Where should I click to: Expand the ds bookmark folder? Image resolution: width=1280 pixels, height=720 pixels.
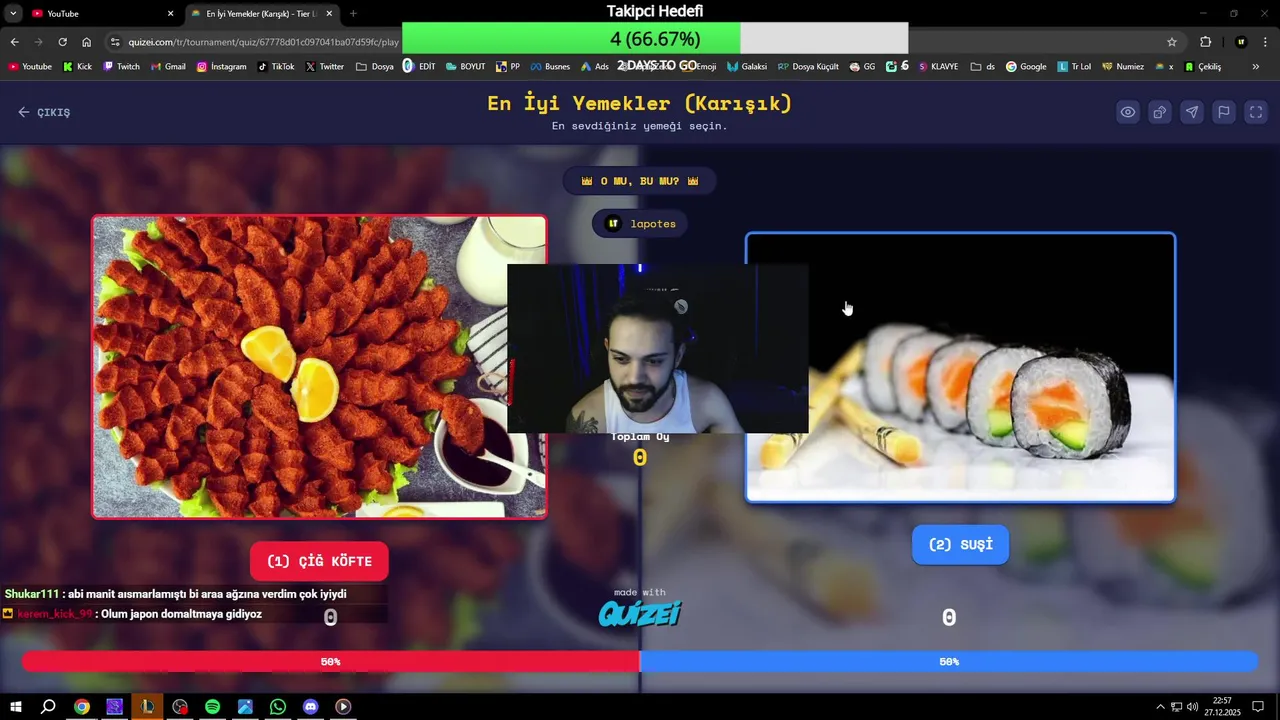pyautogui.click(x=983, y=67)
